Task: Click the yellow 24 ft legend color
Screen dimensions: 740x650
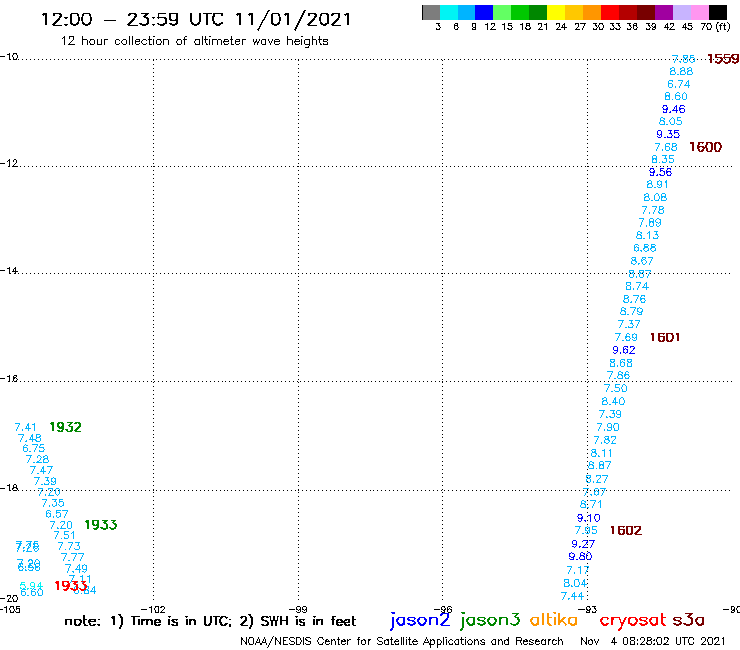Action: [556, 12]
